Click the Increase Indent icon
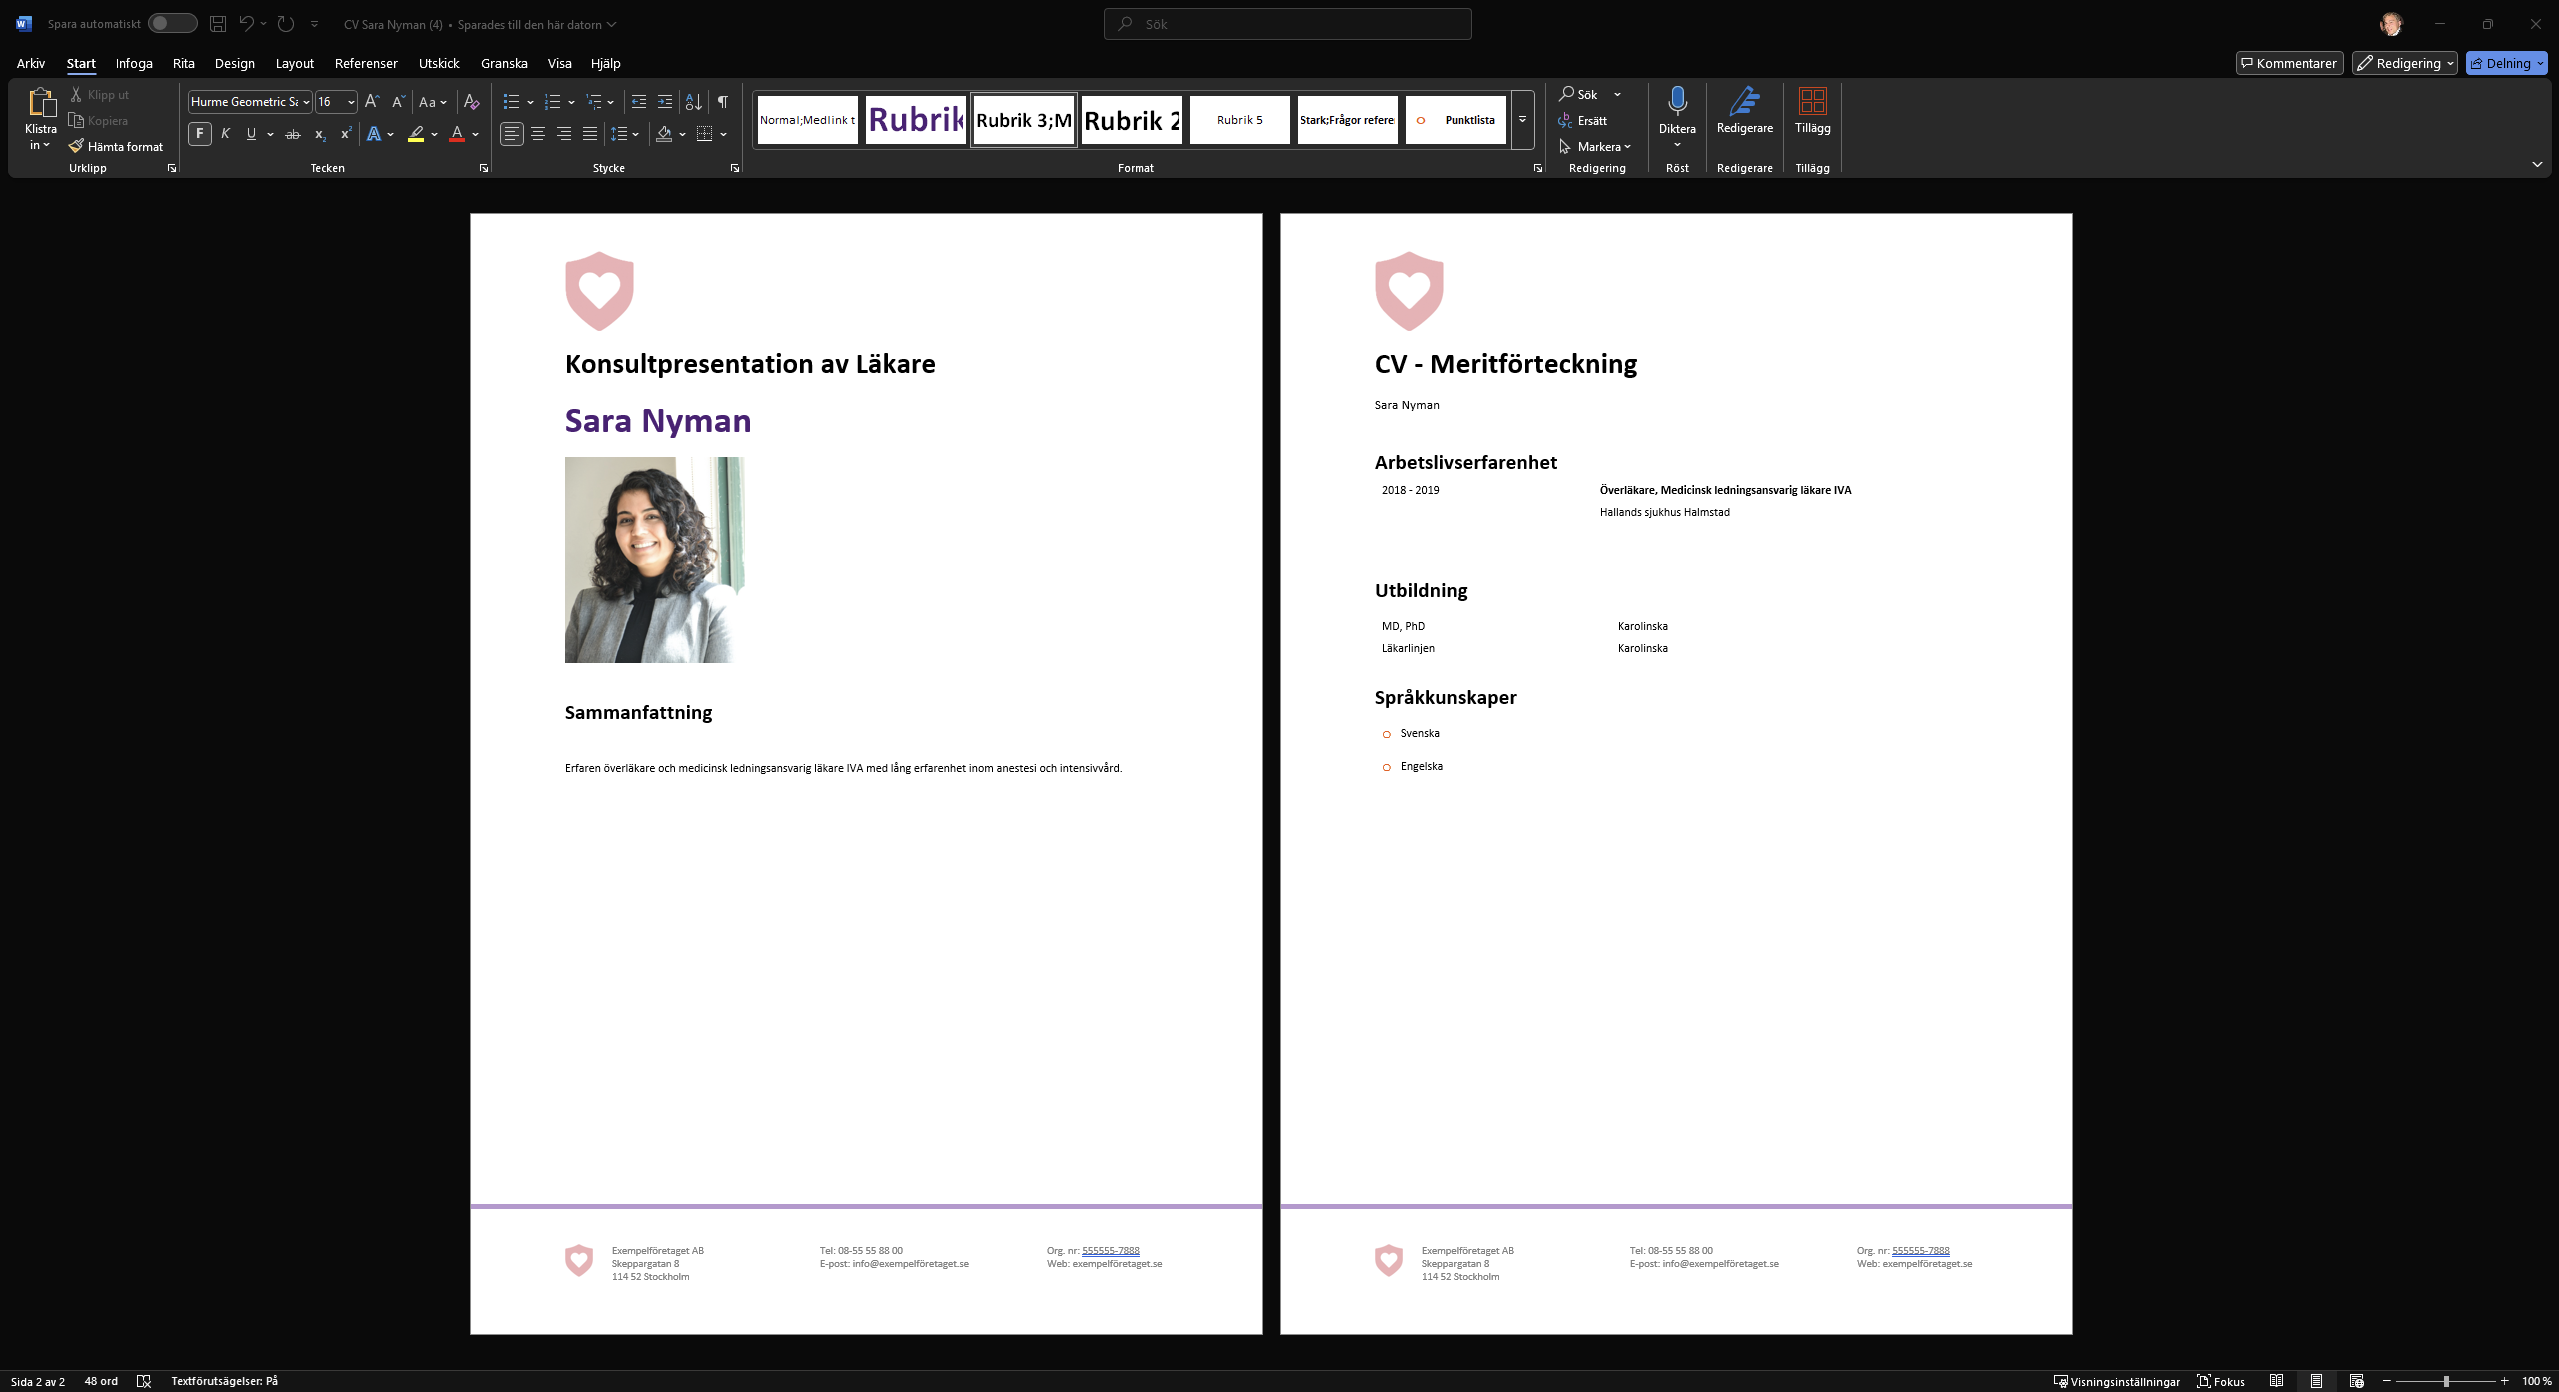The height and width of the screenshot is (1392, 2559). pyautogui.click(x=665, y=102)
